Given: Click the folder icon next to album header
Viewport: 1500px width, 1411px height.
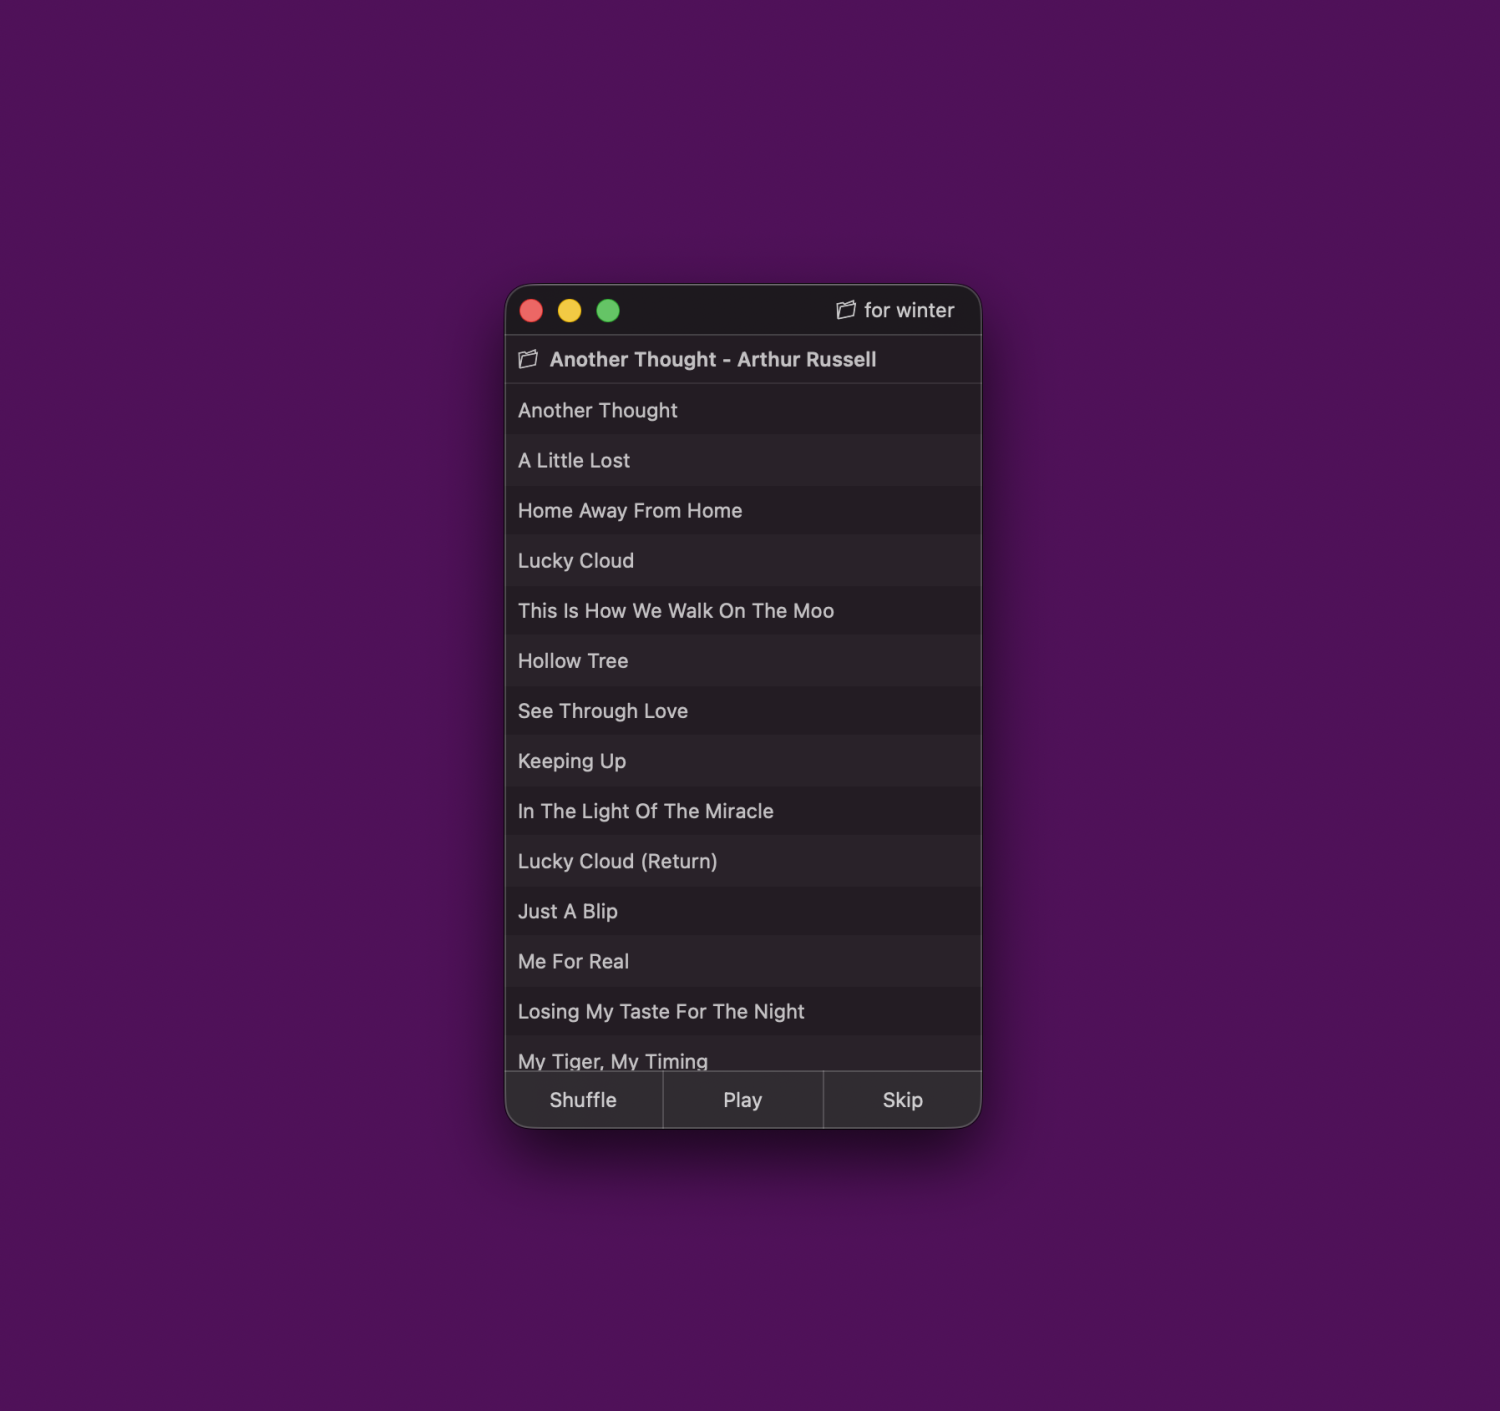Looking at the screenshot, I should pyautogui.click(x=528, y=359).
